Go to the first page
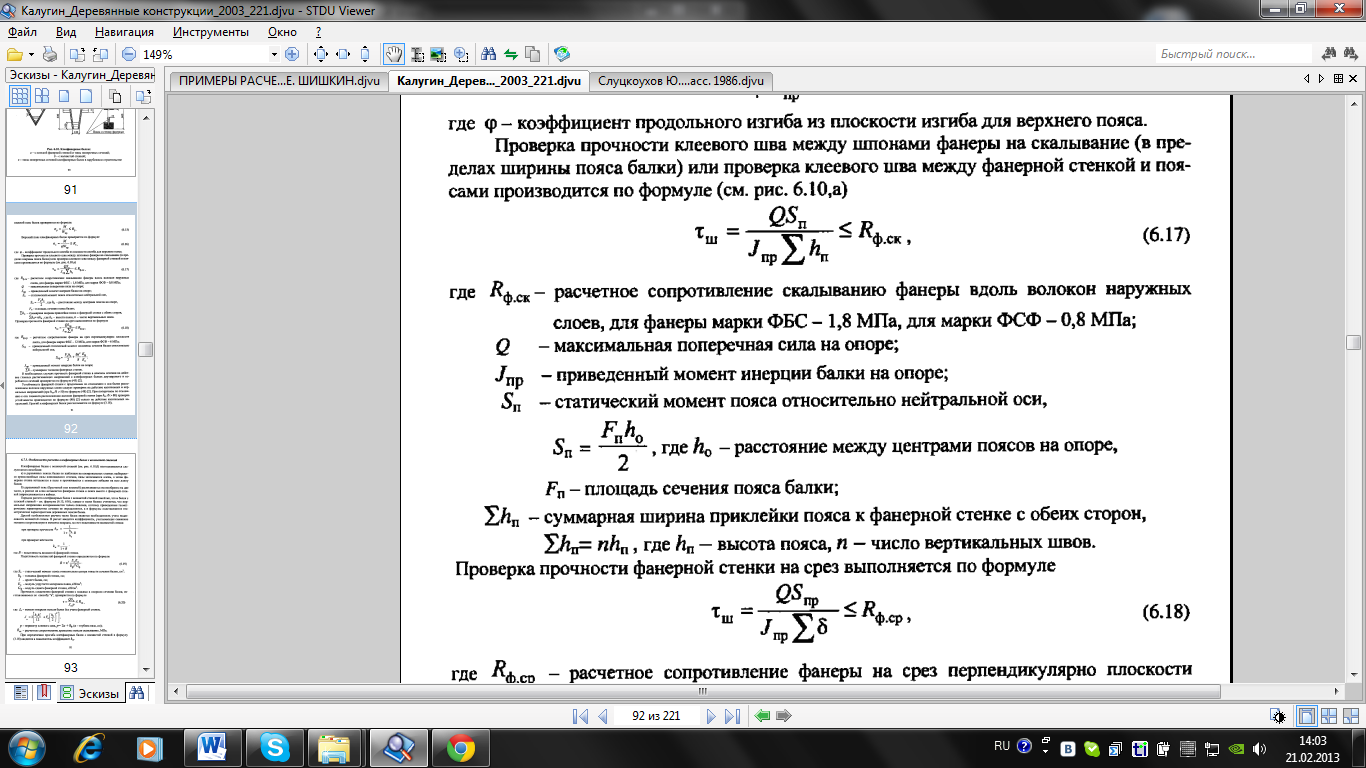The height and width of the screenshot is (768, 1366). pyautogui.click(x=580, y=716)
